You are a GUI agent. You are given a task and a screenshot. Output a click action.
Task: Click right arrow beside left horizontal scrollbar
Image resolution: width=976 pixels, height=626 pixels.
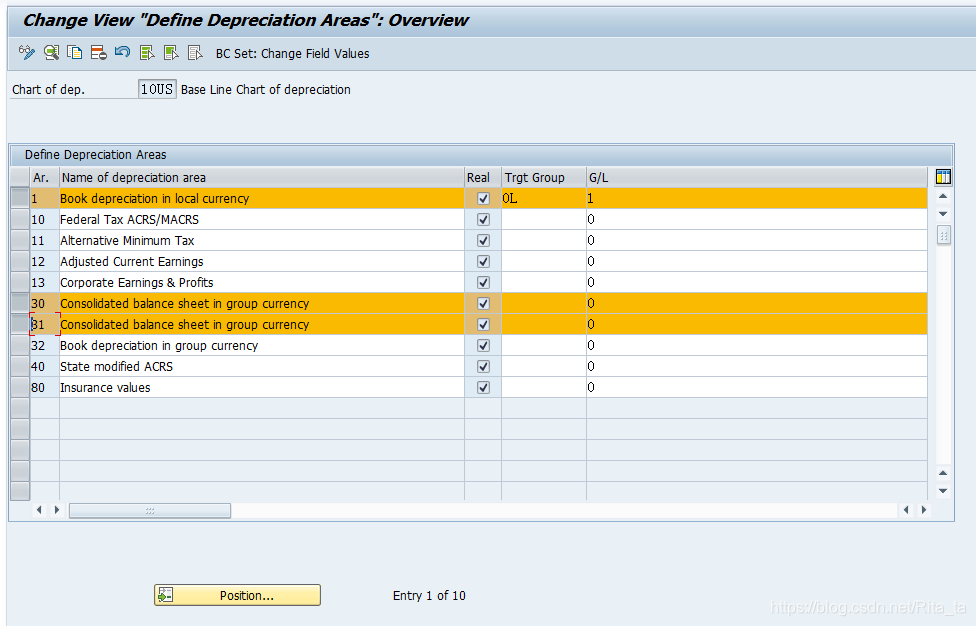point(57,510)
